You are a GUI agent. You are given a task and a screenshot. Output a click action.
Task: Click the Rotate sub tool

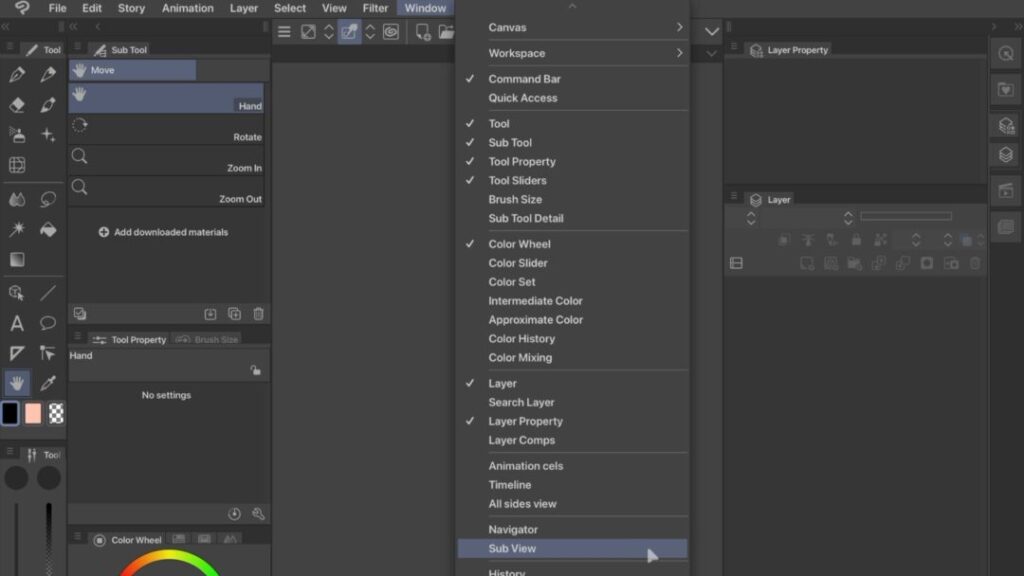pyautogui.click(x=166, y=129)
